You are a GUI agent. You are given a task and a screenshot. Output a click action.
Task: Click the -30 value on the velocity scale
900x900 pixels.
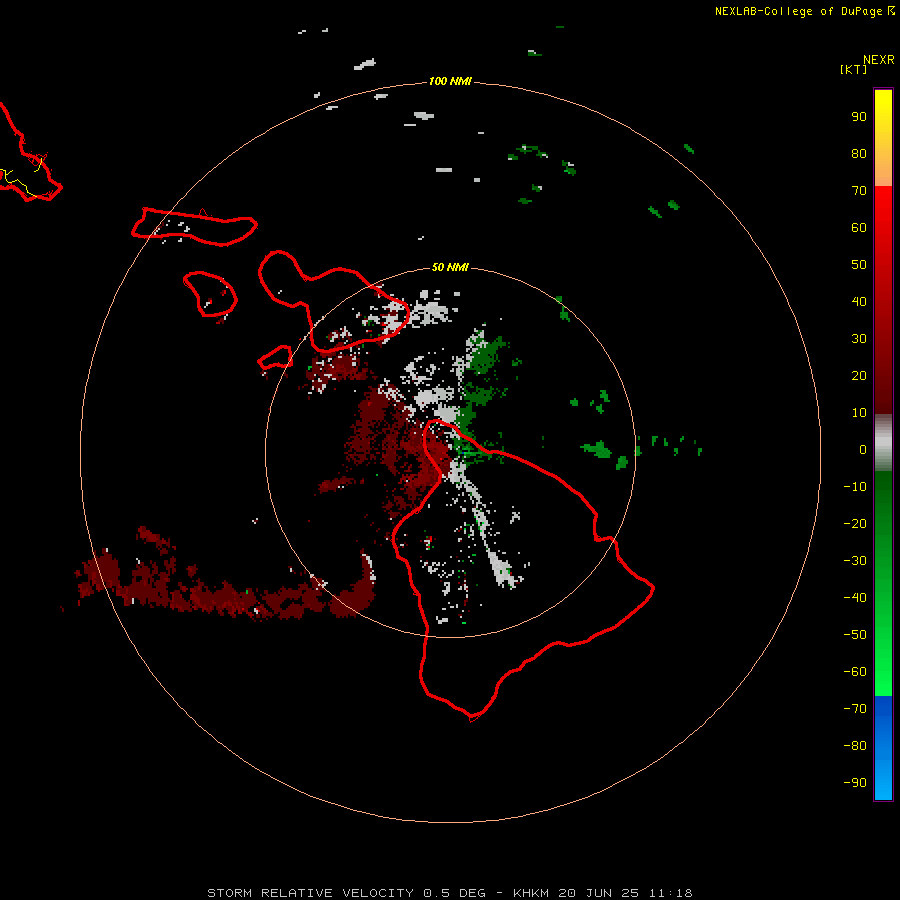855,561
